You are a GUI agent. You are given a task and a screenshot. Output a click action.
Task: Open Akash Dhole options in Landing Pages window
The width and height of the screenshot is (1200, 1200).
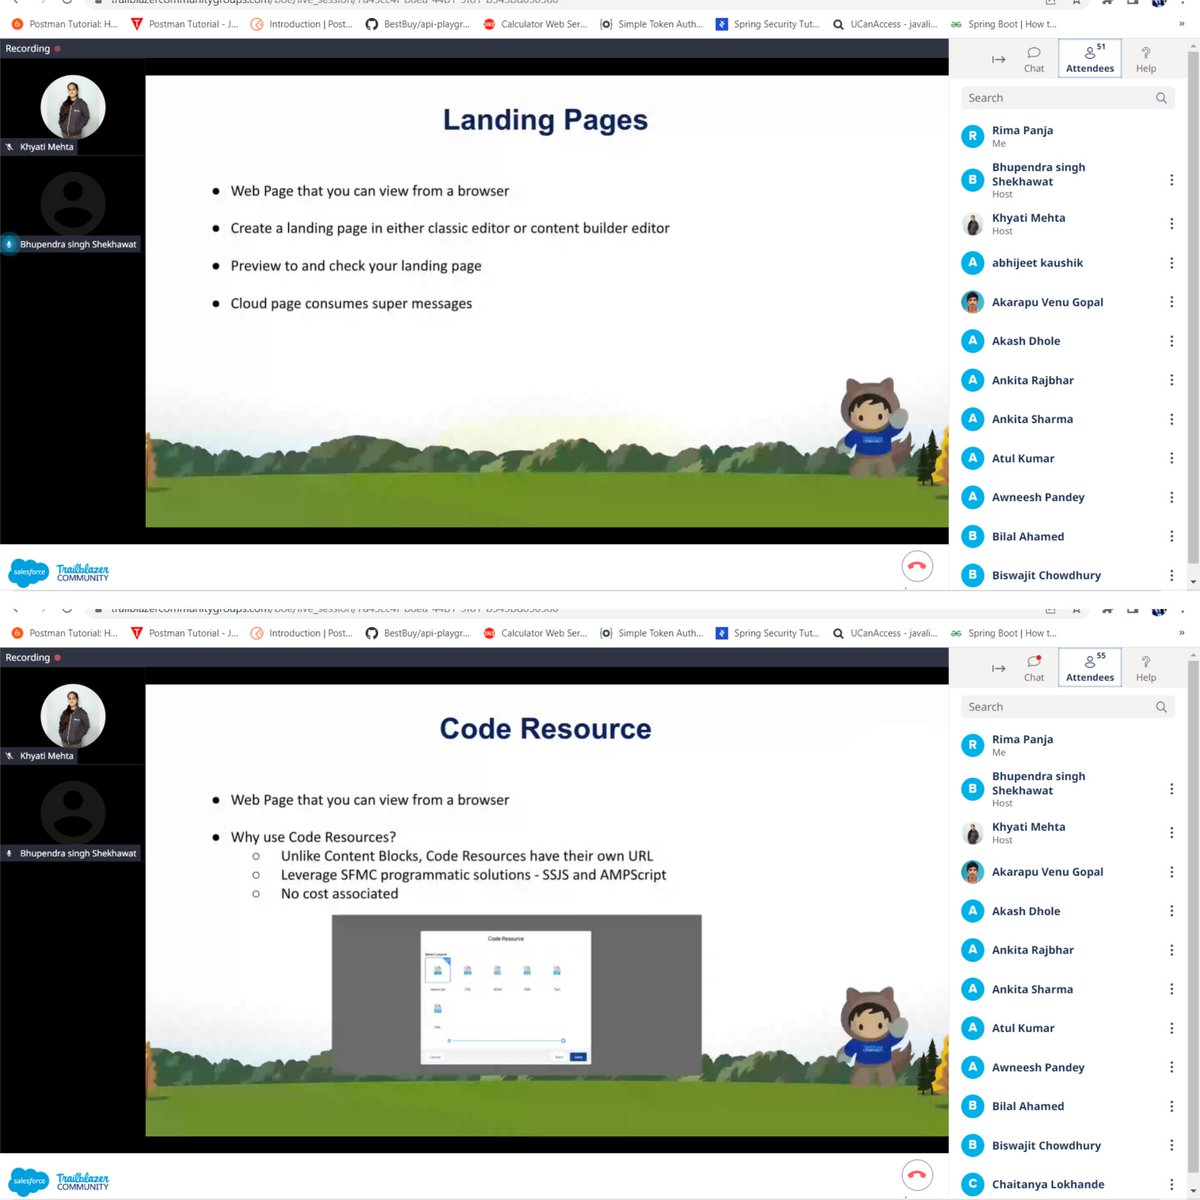pos(1171,341)
